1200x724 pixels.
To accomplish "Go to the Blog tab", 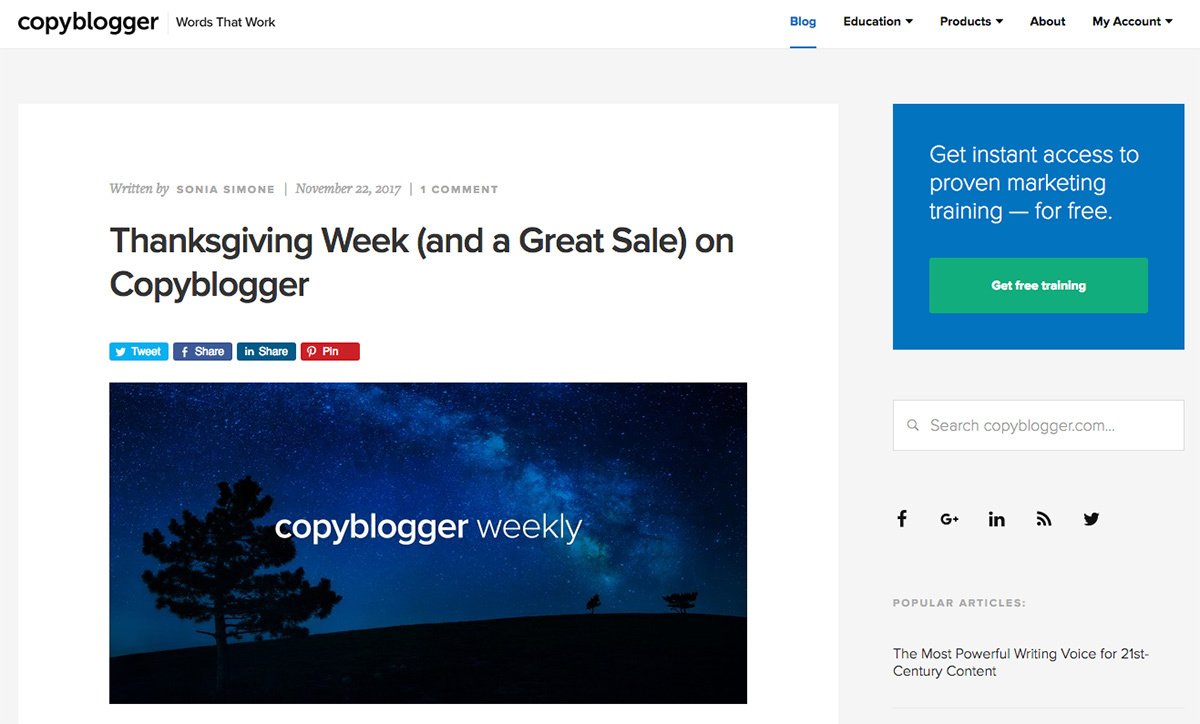I will point(803,21).
